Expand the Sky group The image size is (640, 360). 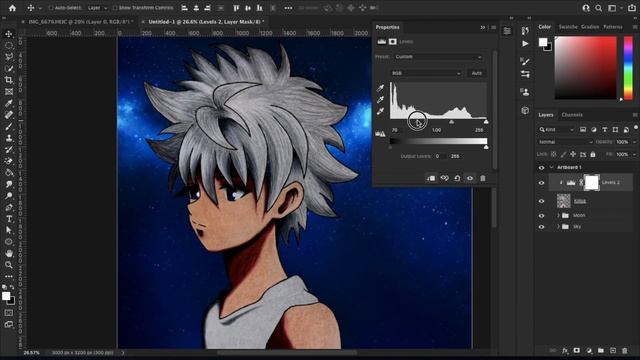tap(558, 226)
